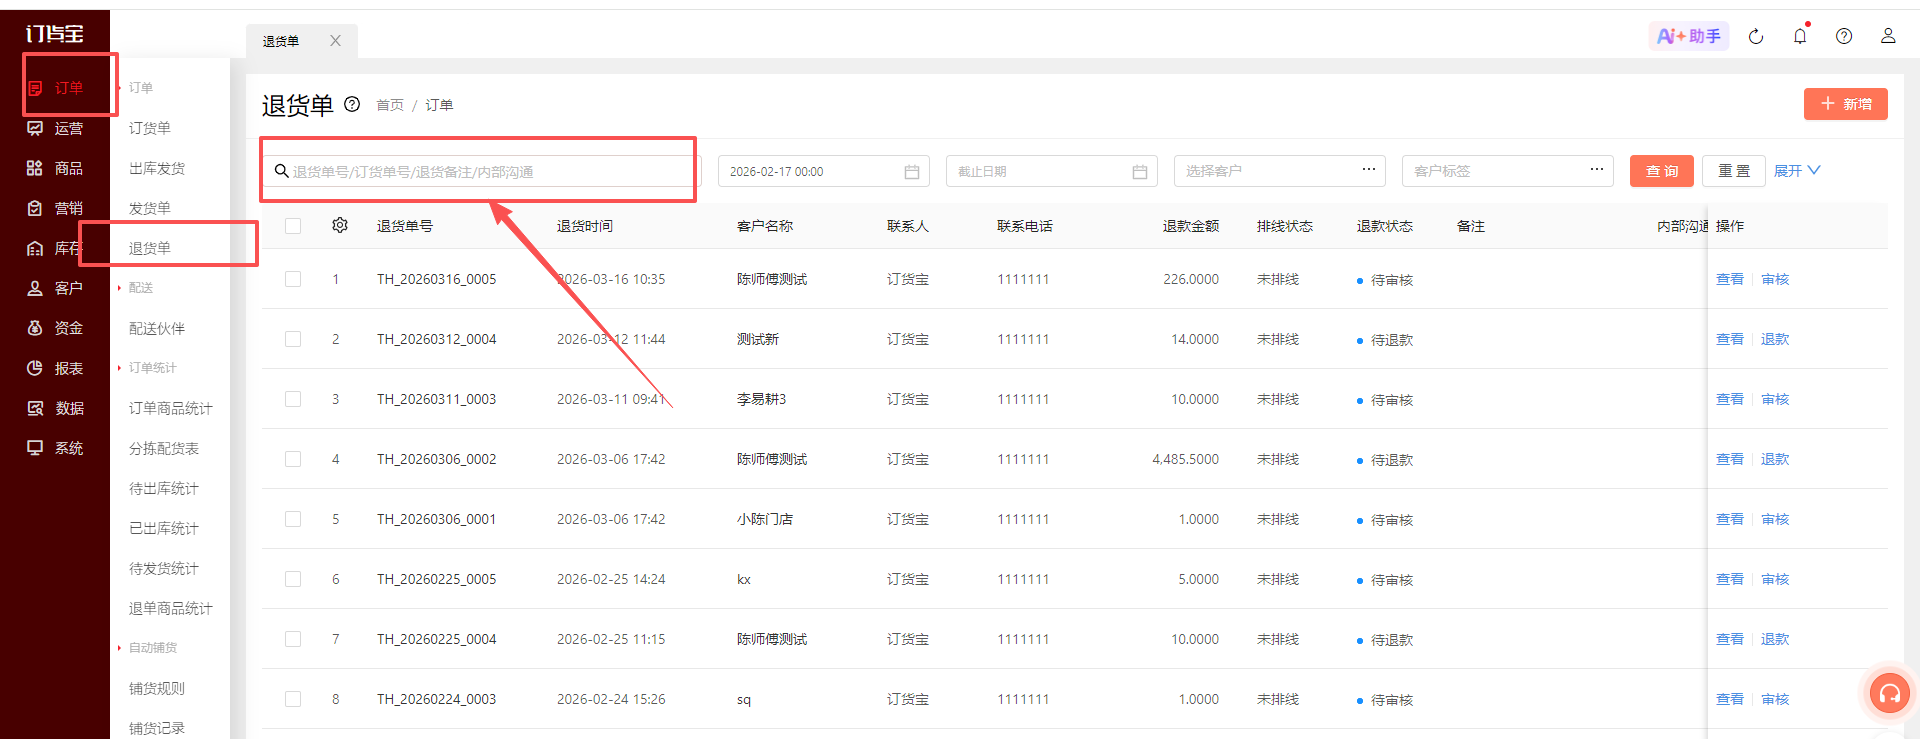Open the 商品 sidebar module
Viewport: 1920px width, 739px height.
tap(56, 168)
